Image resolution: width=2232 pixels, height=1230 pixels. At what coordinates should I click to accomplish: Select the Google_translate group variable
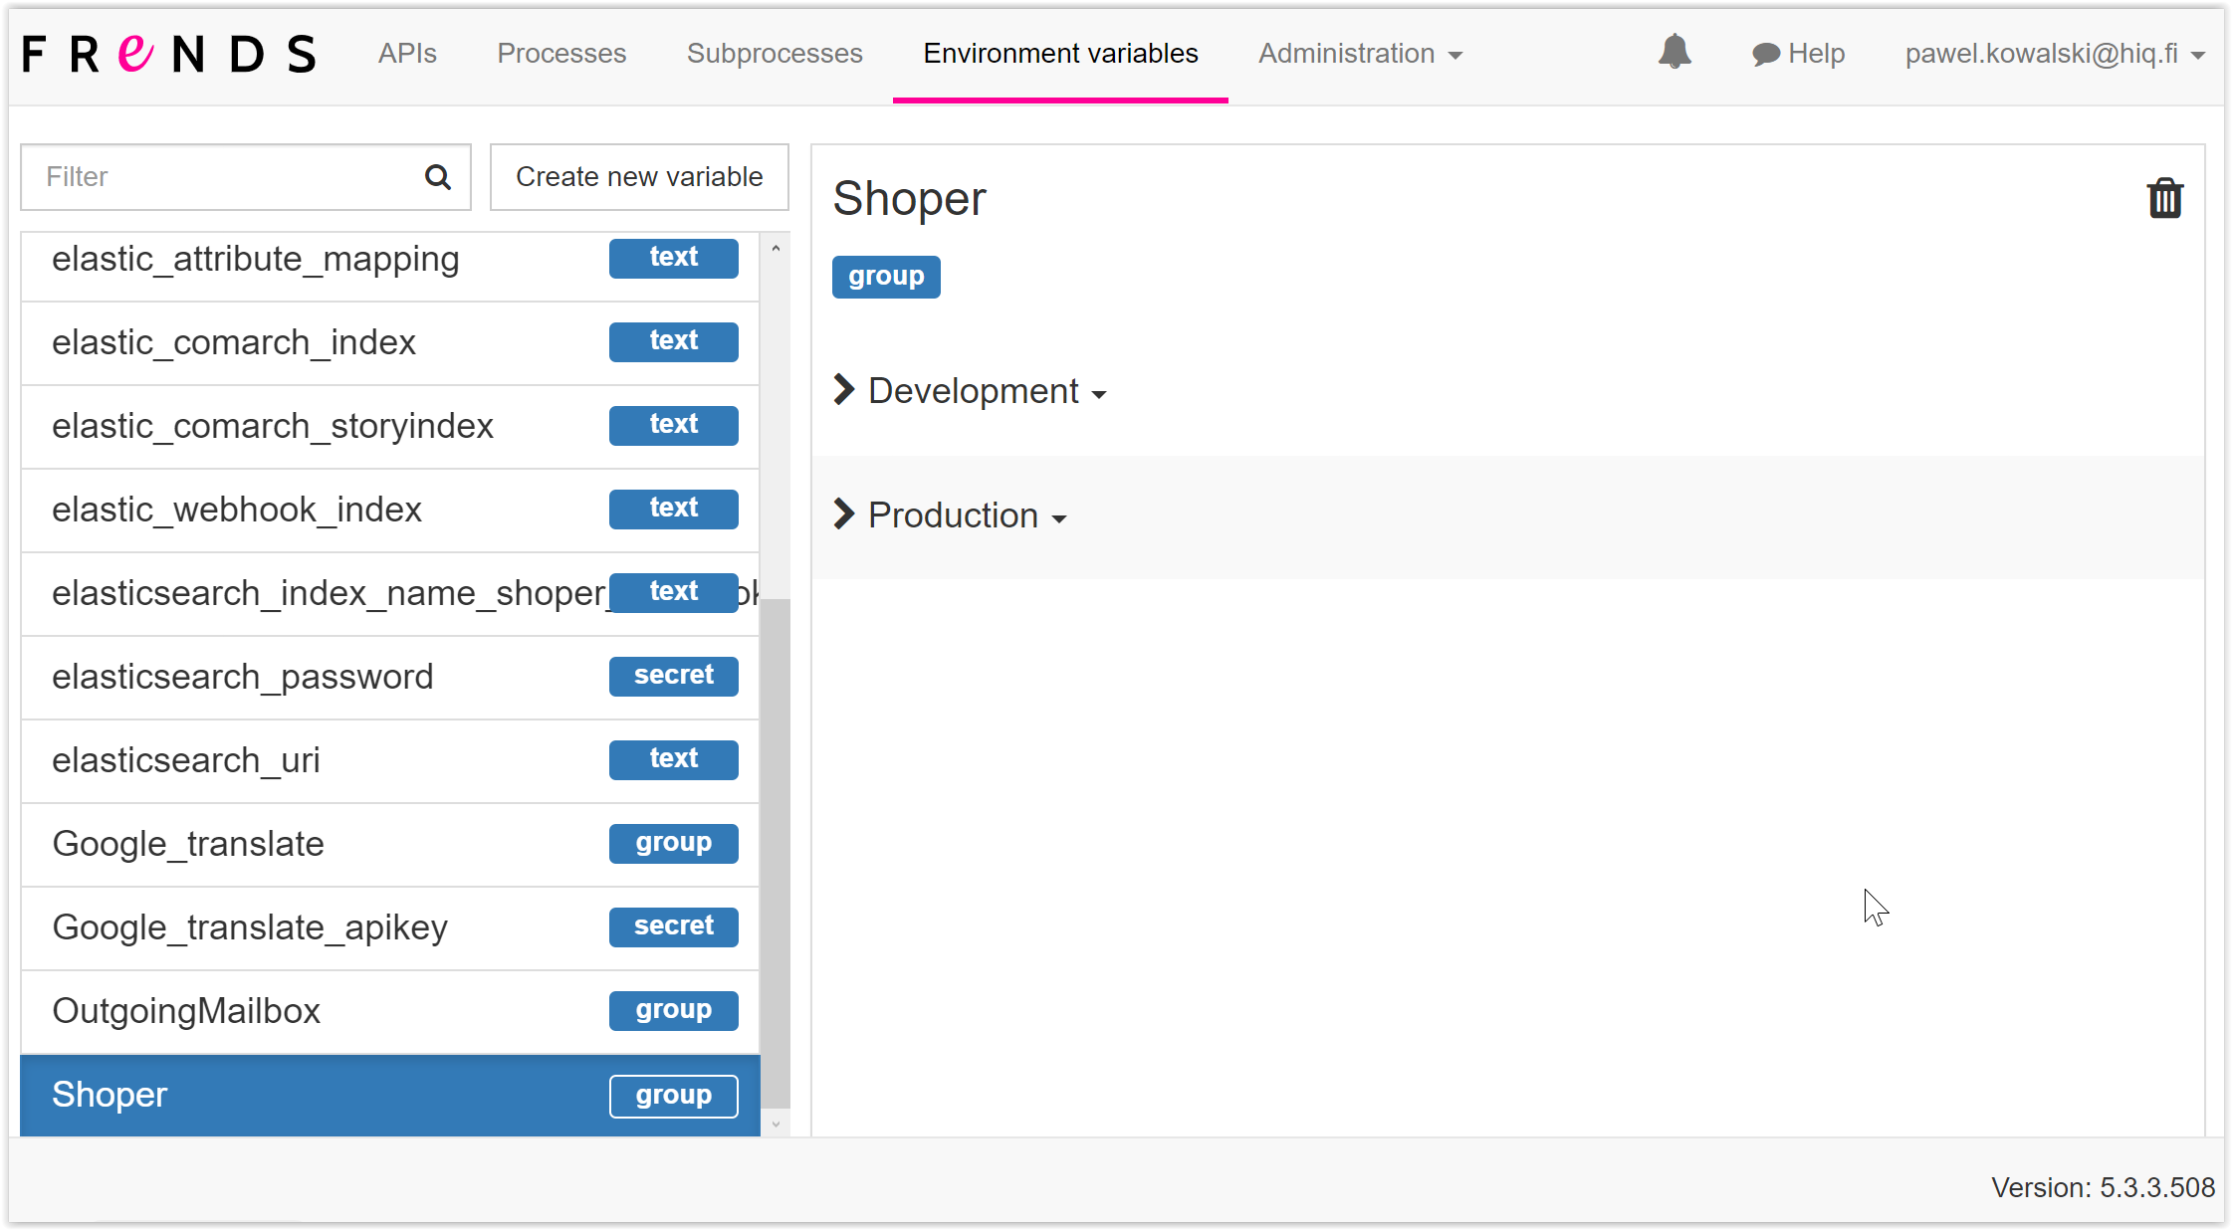coord(188,844)
